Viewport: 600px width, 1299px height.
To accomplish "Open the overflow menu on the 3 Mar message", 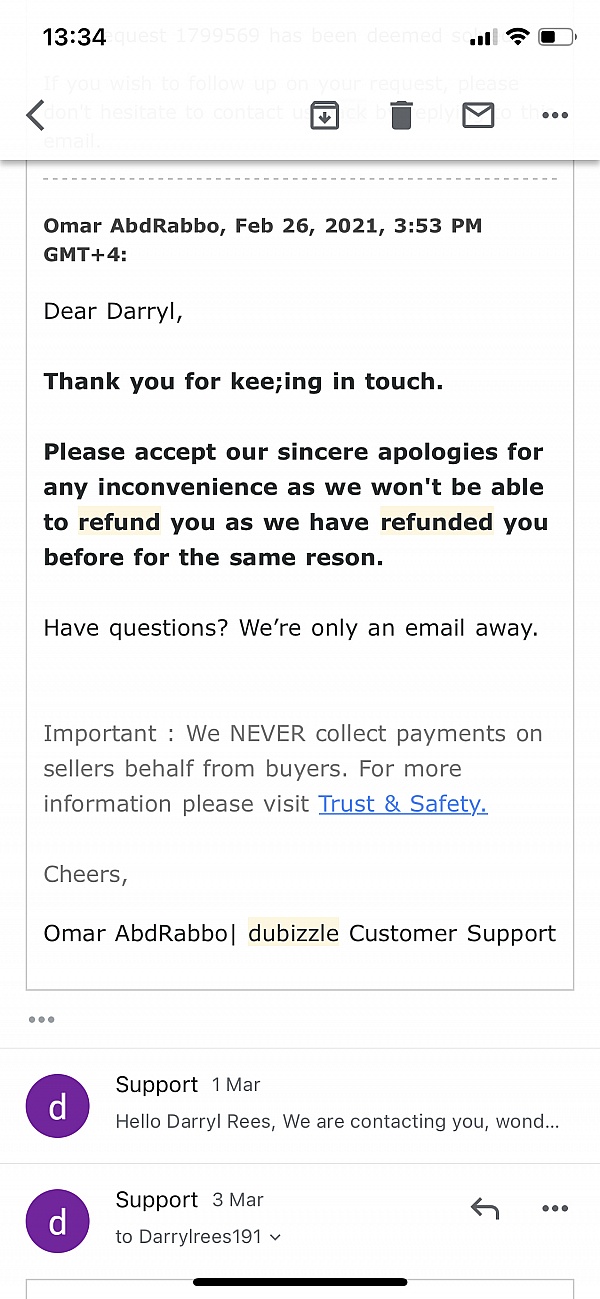I will click(x=555, y=1208).
